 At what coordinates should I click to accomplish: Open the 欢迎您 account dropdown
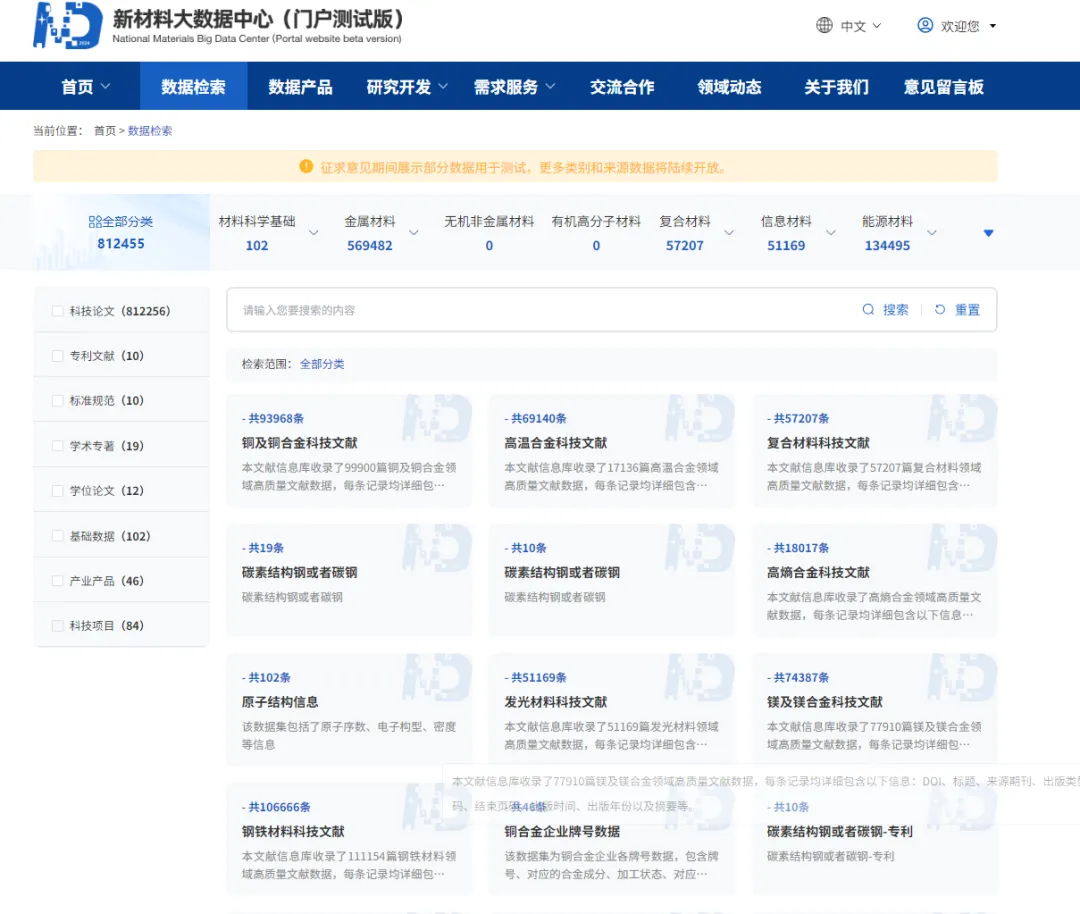(968, 26)
